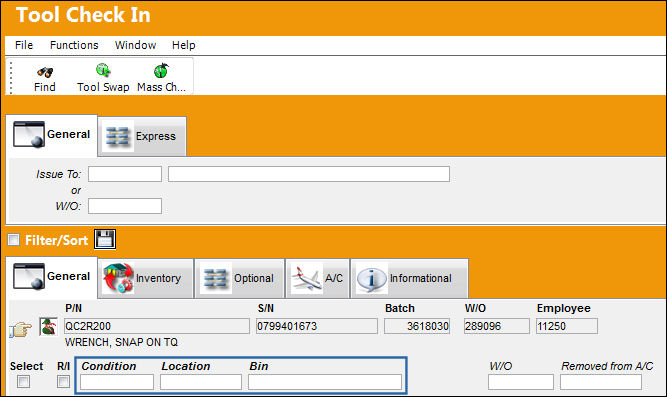The image size is (667, 397).
Task: Click the pointing hand row icon
Action: pyautogui.click(x=20, y=329)
